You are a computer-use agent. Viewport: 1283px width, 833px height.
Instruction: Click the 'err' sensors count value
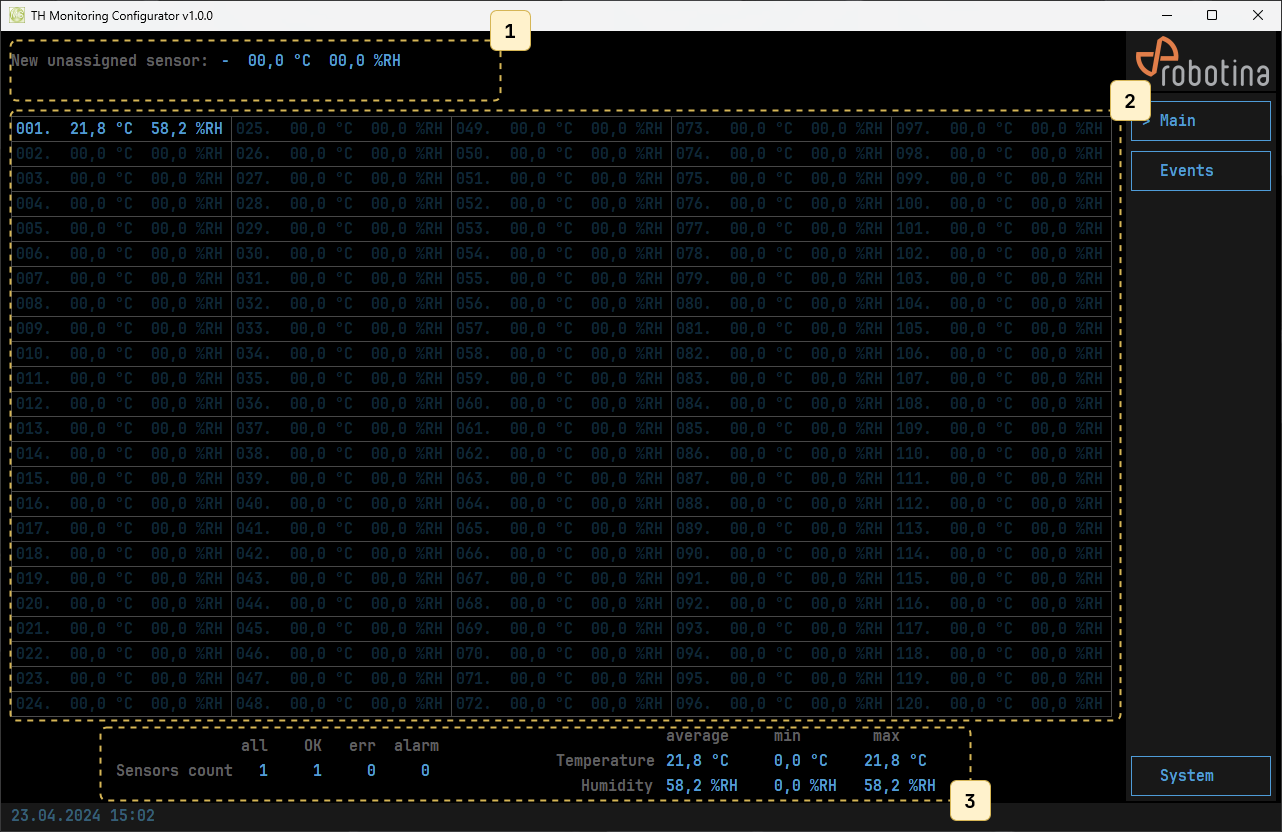coord(371,771)
